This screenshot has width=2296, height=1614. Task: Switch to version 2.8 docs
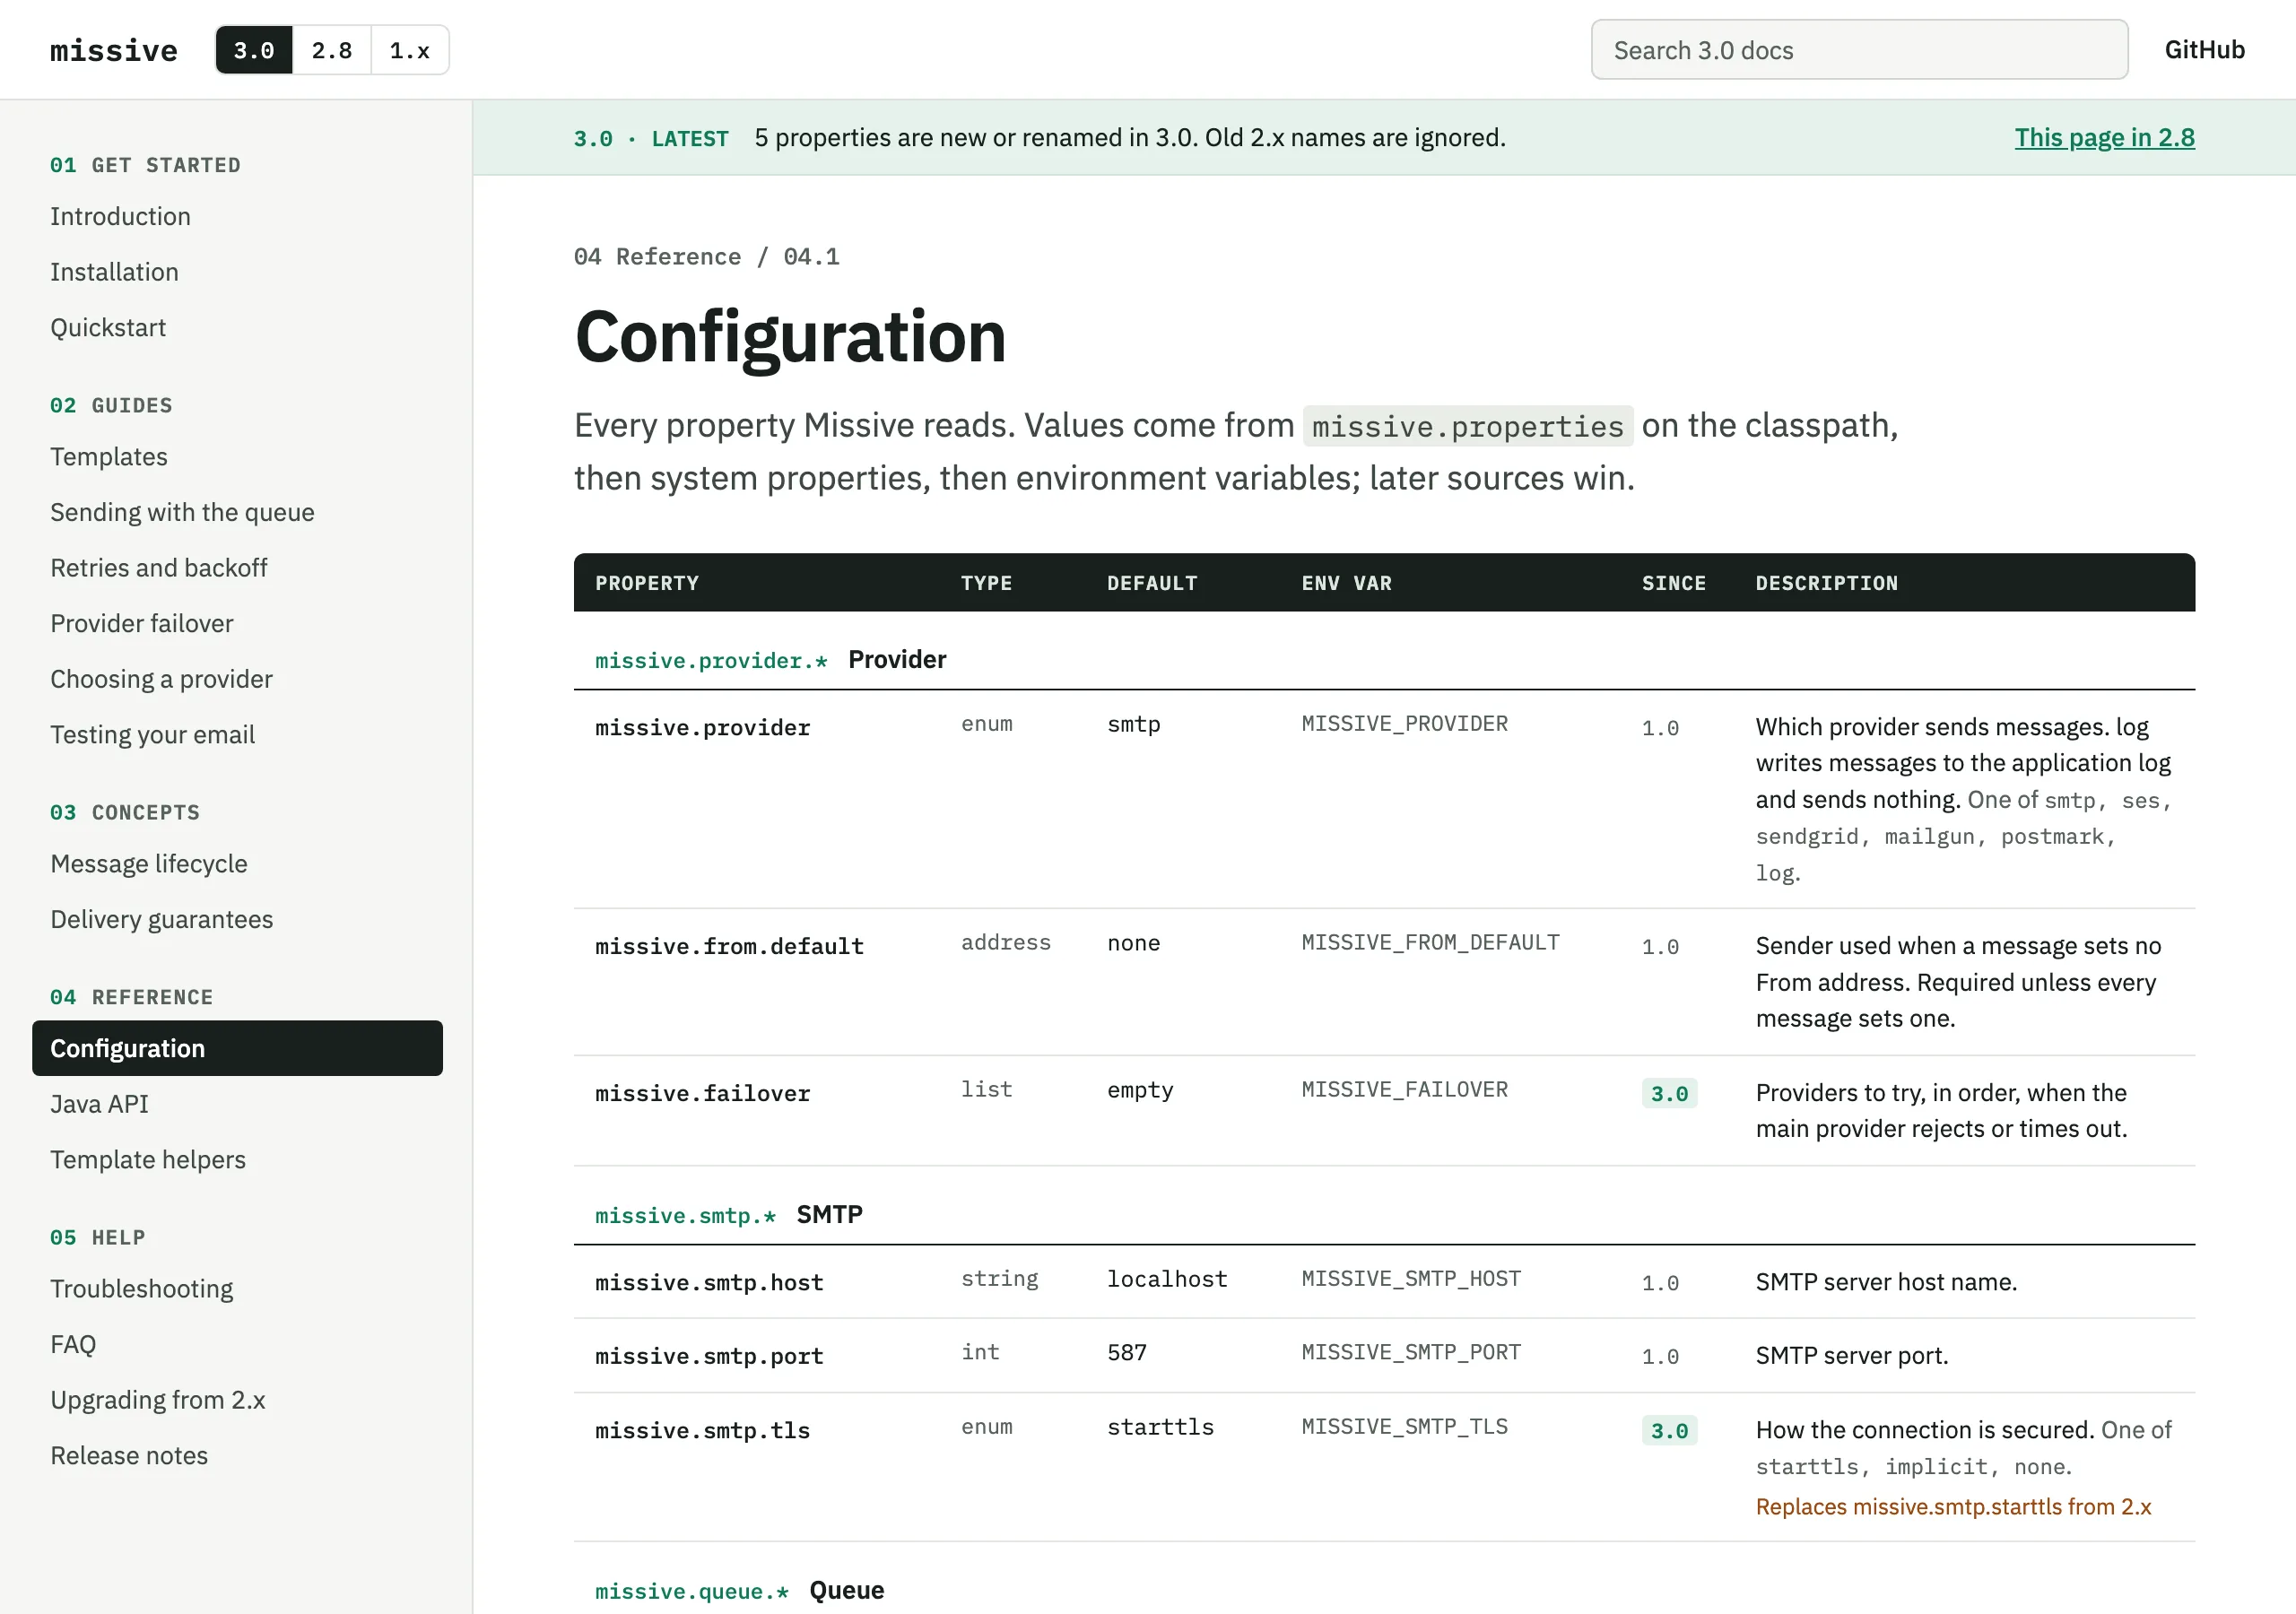[x=332, y=50]
